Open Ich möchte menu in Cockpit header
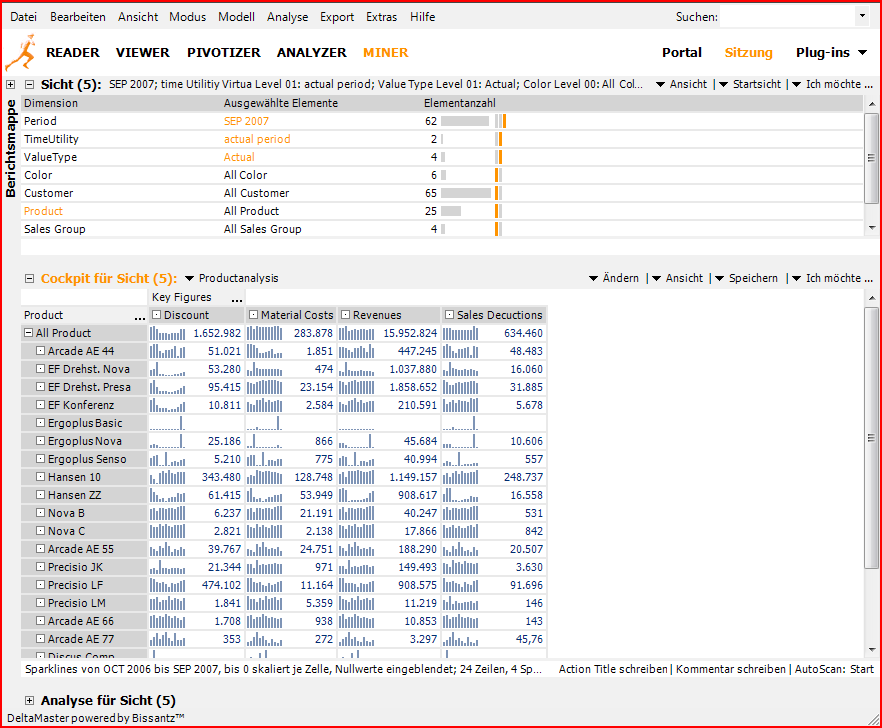Viewport: 882px width, 728px height. coord(832,278)
